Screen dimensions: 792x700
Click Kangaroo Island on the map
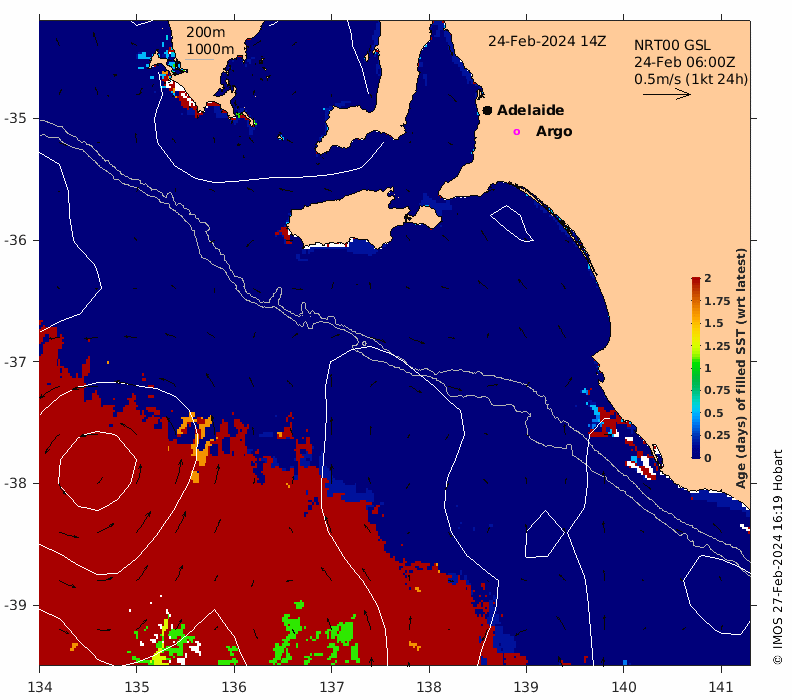pos(349,221)
